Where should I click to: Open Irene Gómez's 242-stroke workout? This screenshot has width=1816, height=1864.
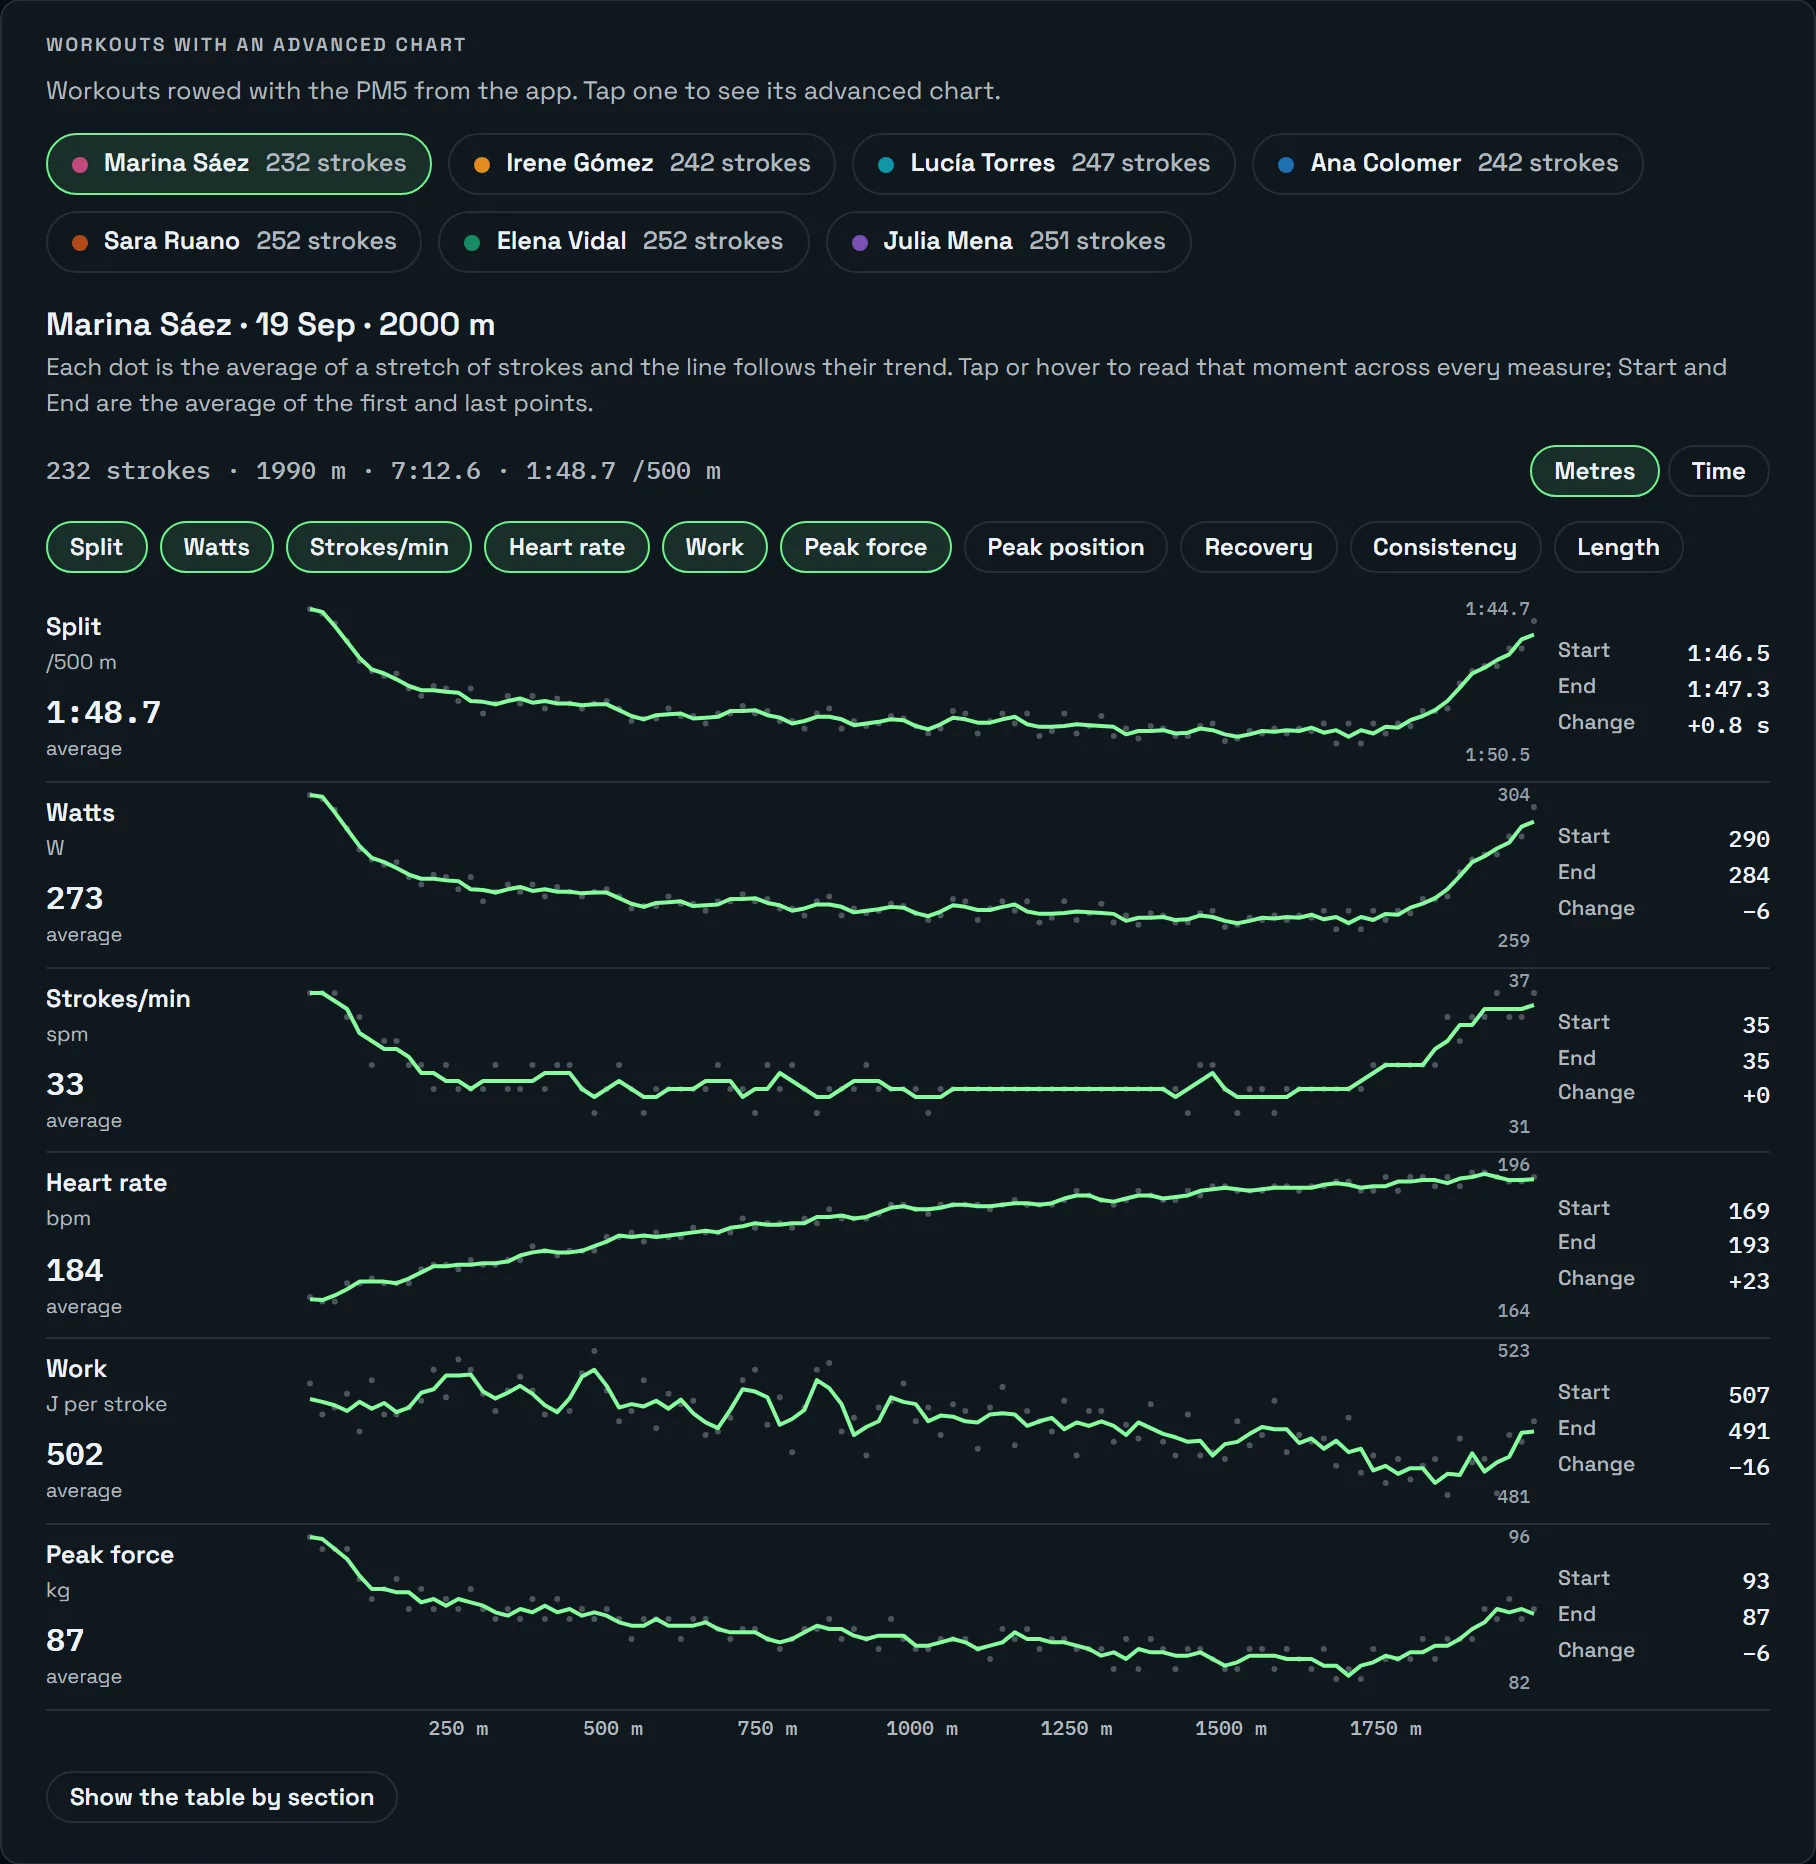pos(641,163)
